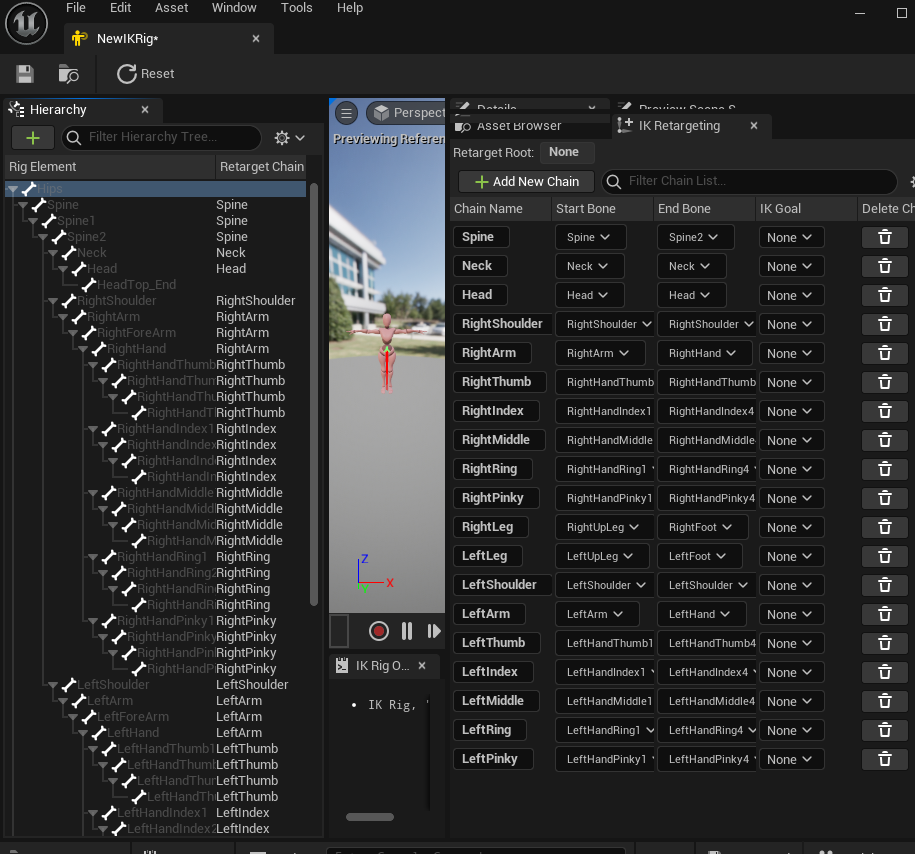Edit the RightPinky chain name
Image resolution: width=915 pixels, height=854 pixels.
pyautogui.click(x=497, y=498)
